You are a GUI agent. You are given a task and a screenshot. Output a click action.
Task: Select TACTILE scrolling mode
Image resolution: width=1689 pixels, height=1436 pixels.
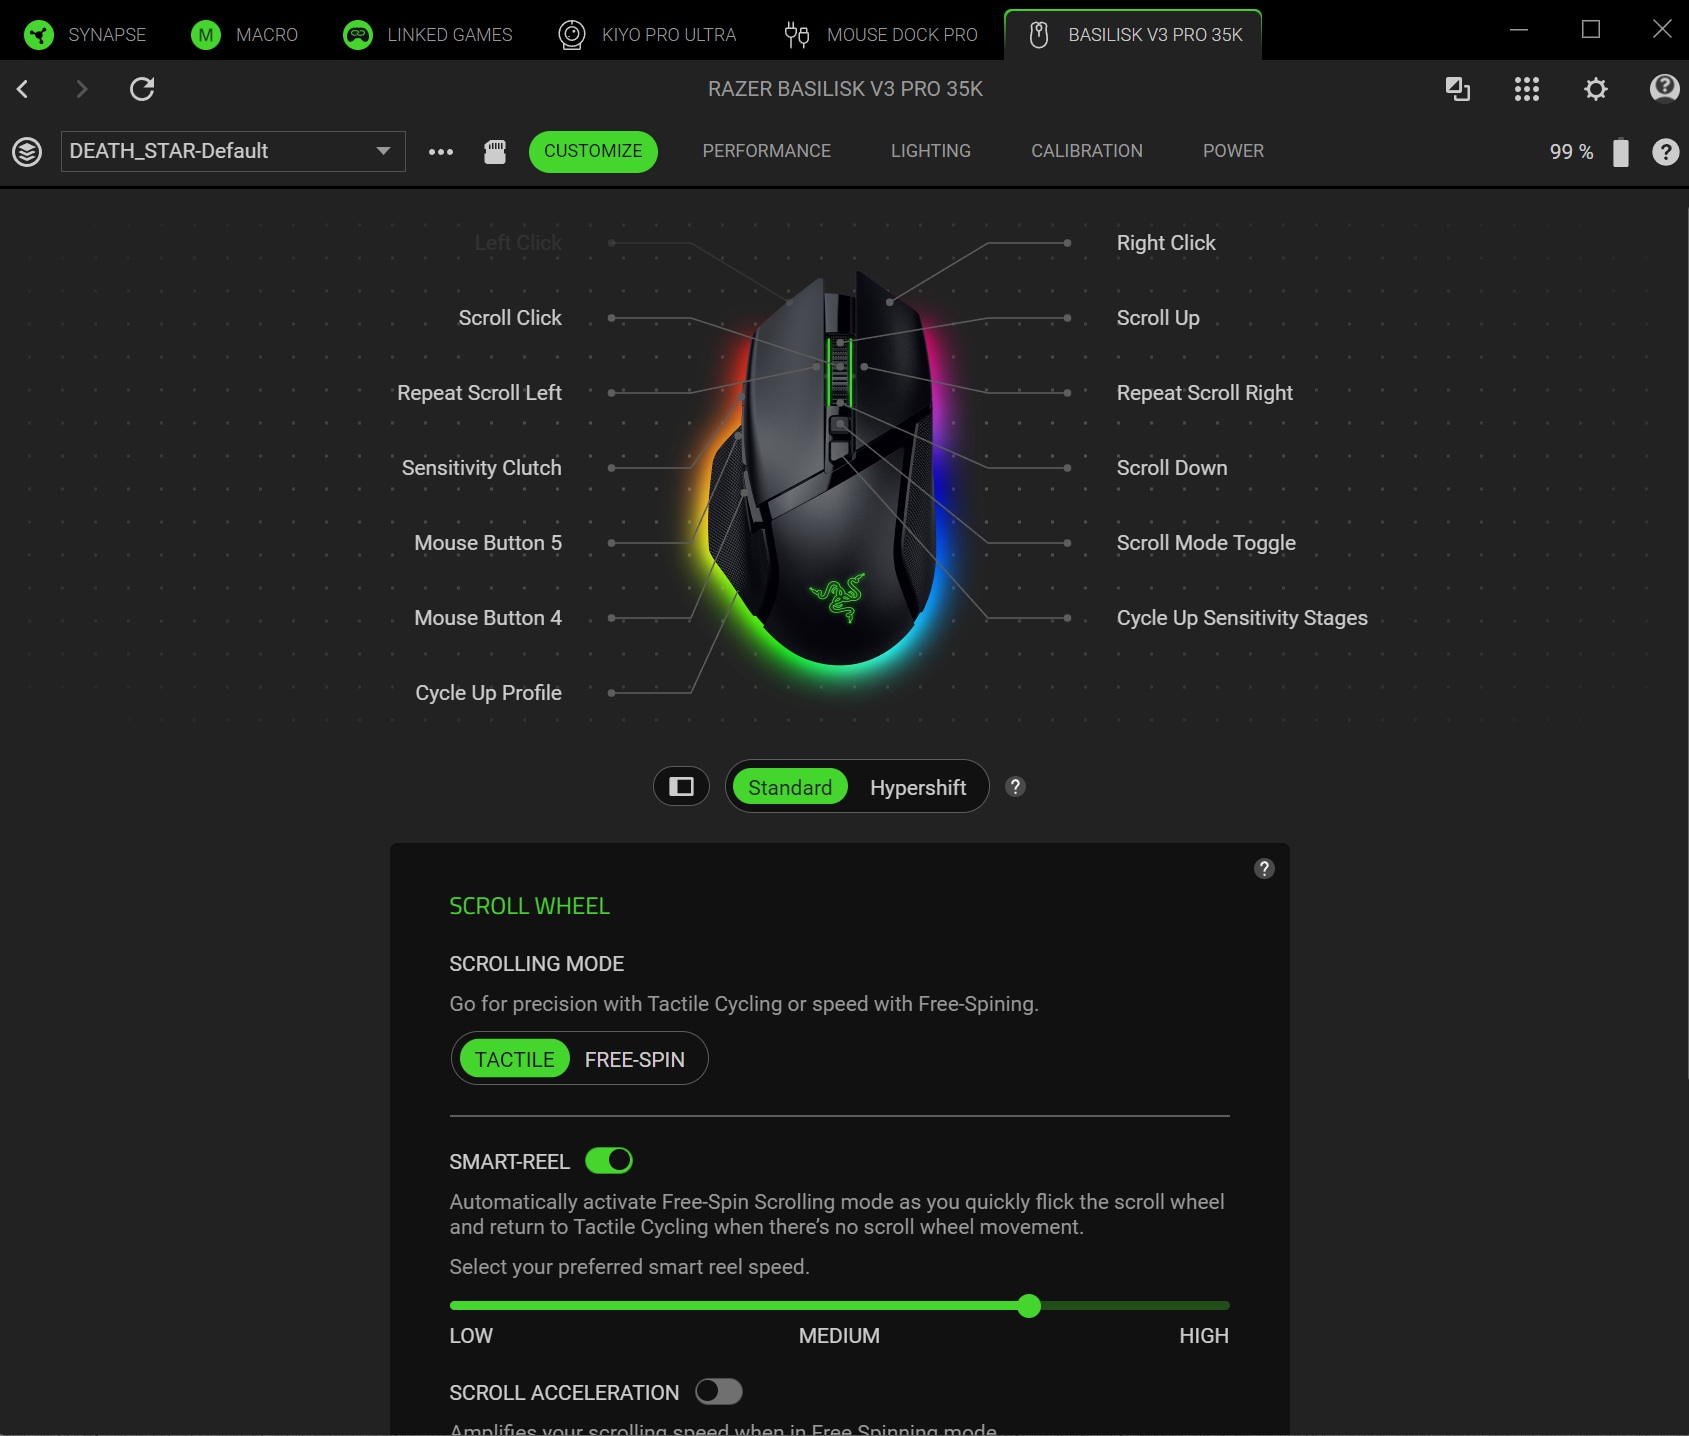(514, 1059)
